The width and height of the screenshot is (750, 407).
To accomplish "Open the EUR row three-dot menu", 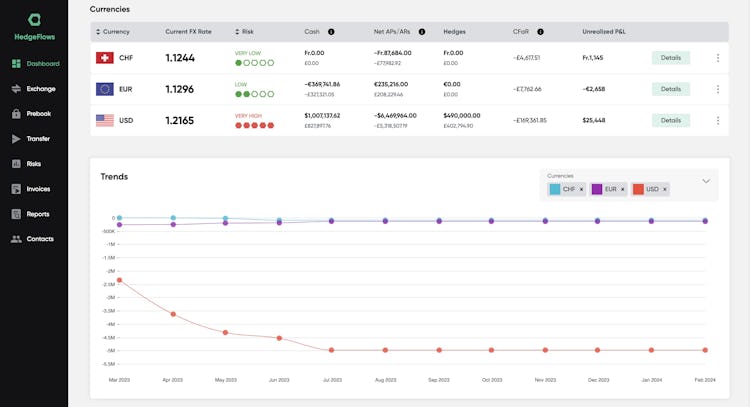I will pos(718,89).
